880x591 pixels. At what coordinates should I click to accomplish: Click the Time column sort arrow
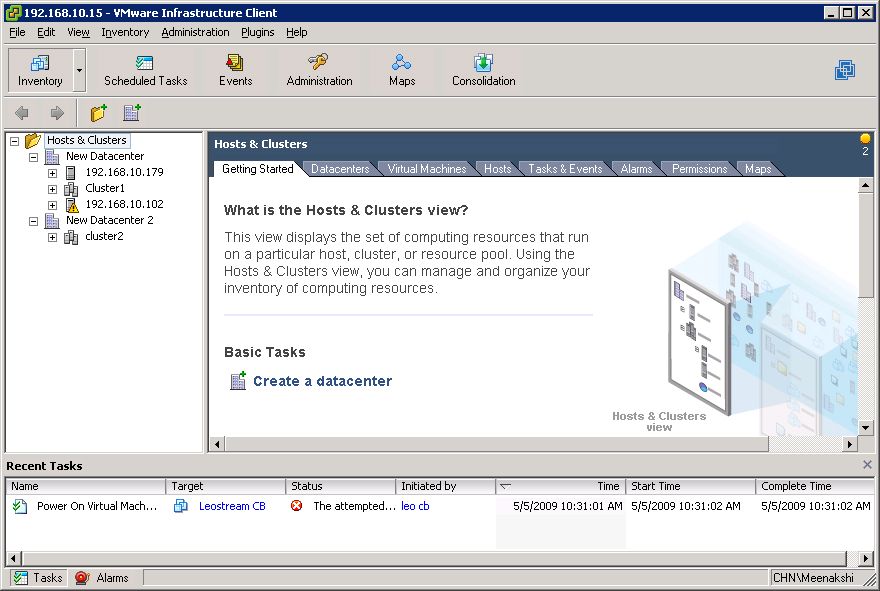(505, 486)
